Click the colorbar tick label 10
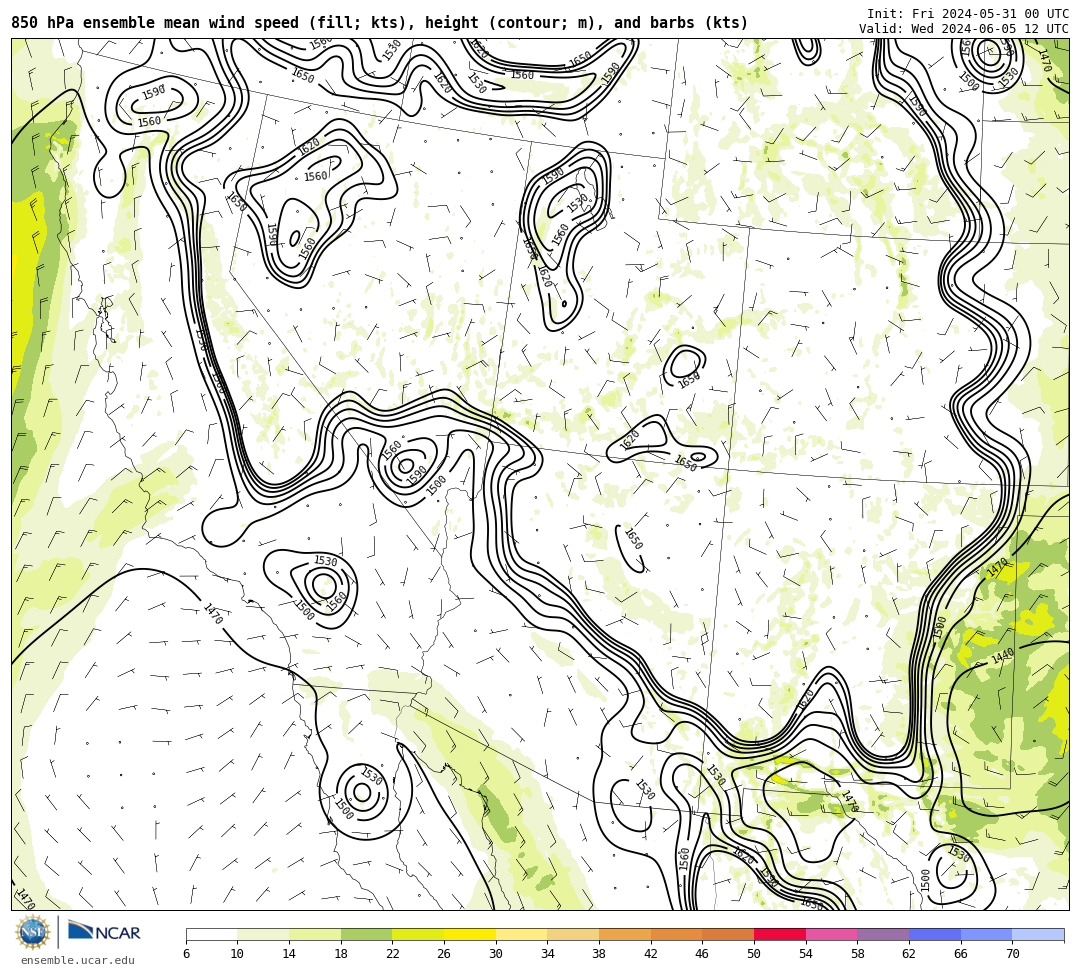1080x973 pixels. point(238,954)
